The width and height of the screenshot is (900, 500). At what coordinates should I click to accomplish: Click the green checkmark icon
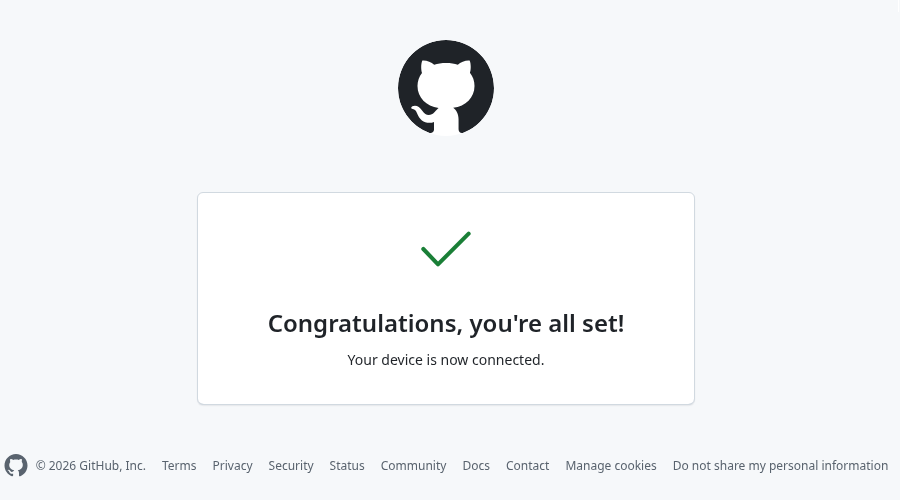[x=446, y=249]
